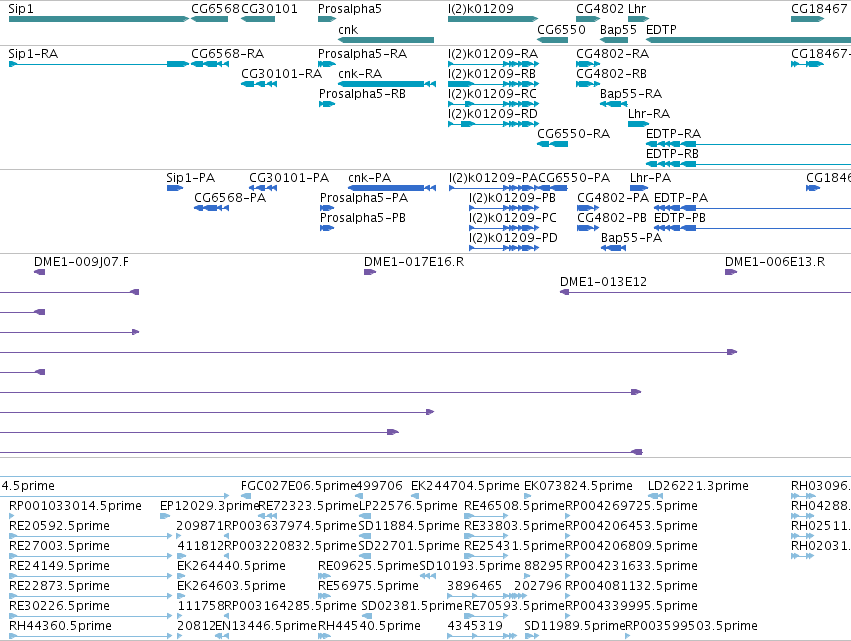Screen dimensions: 851x641
Task: Click the RP003599503.5prime EST label
Action: coord(691,626)
